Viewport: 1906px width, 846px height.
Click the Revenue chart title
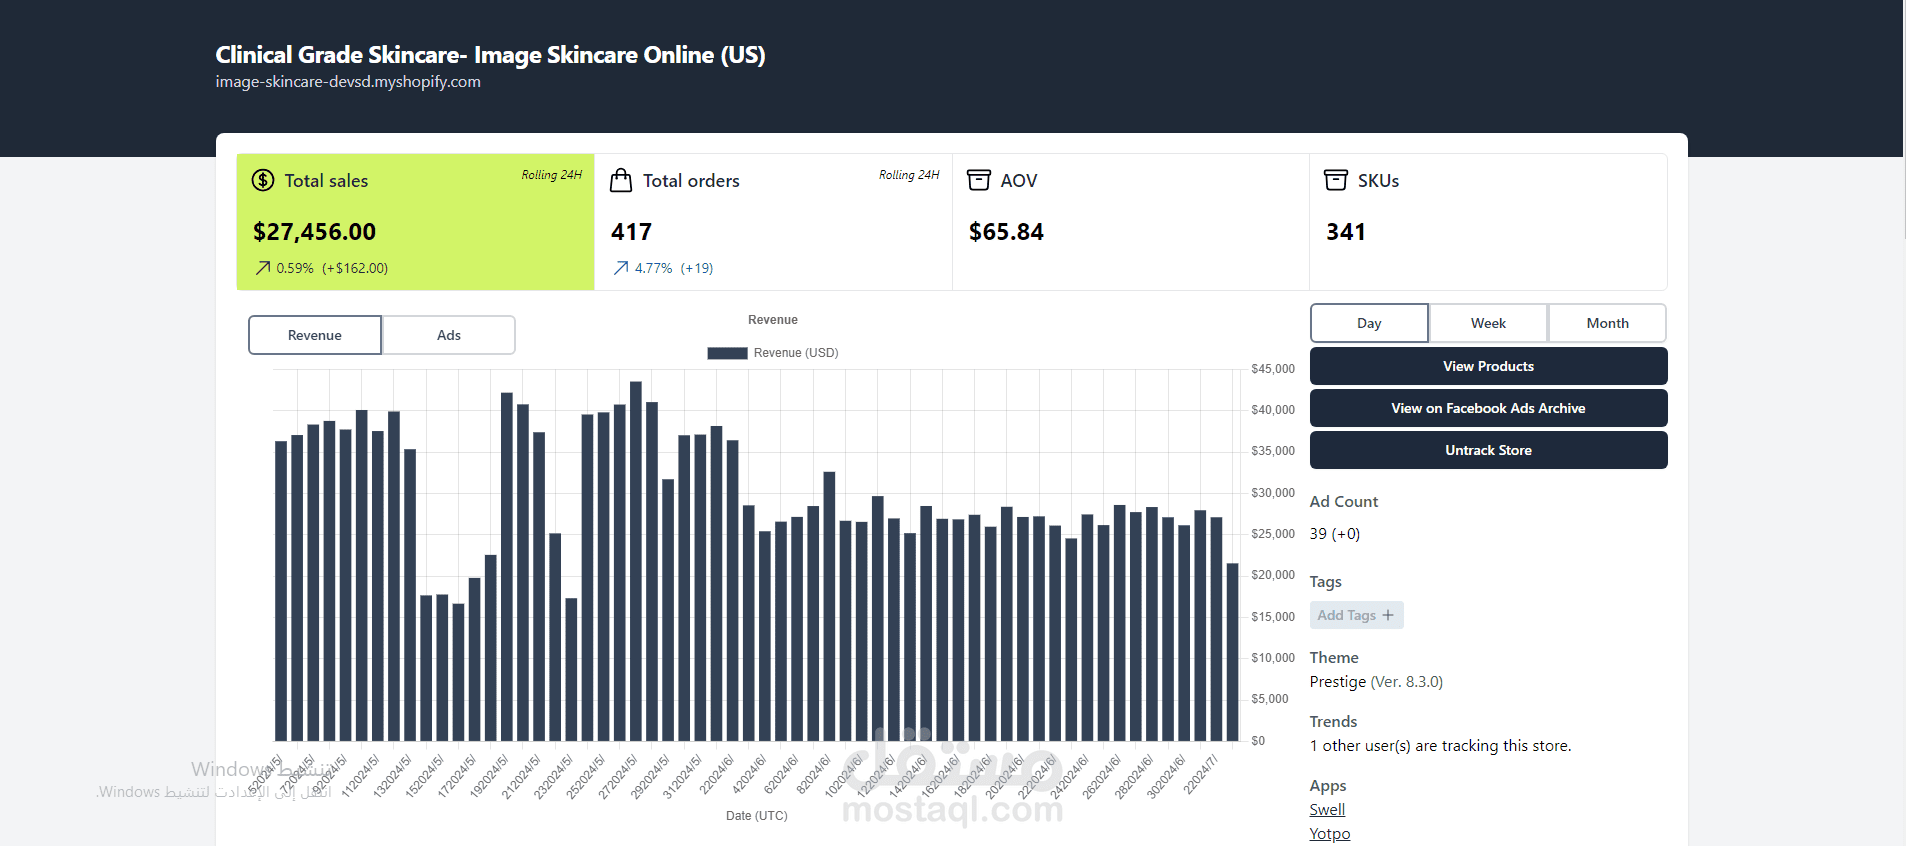773,320
